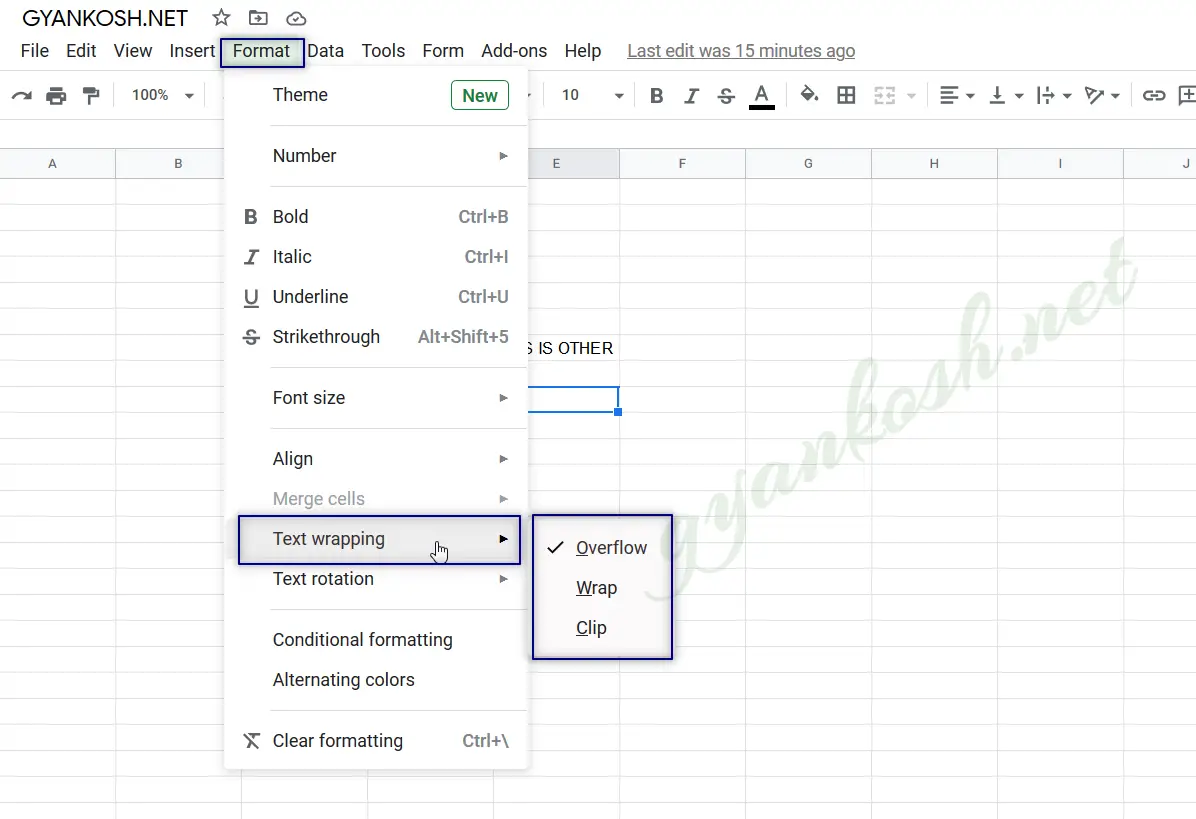The image size is (1196, 819).
Task: Open the Form menu
Action: (x=443, y=51)
